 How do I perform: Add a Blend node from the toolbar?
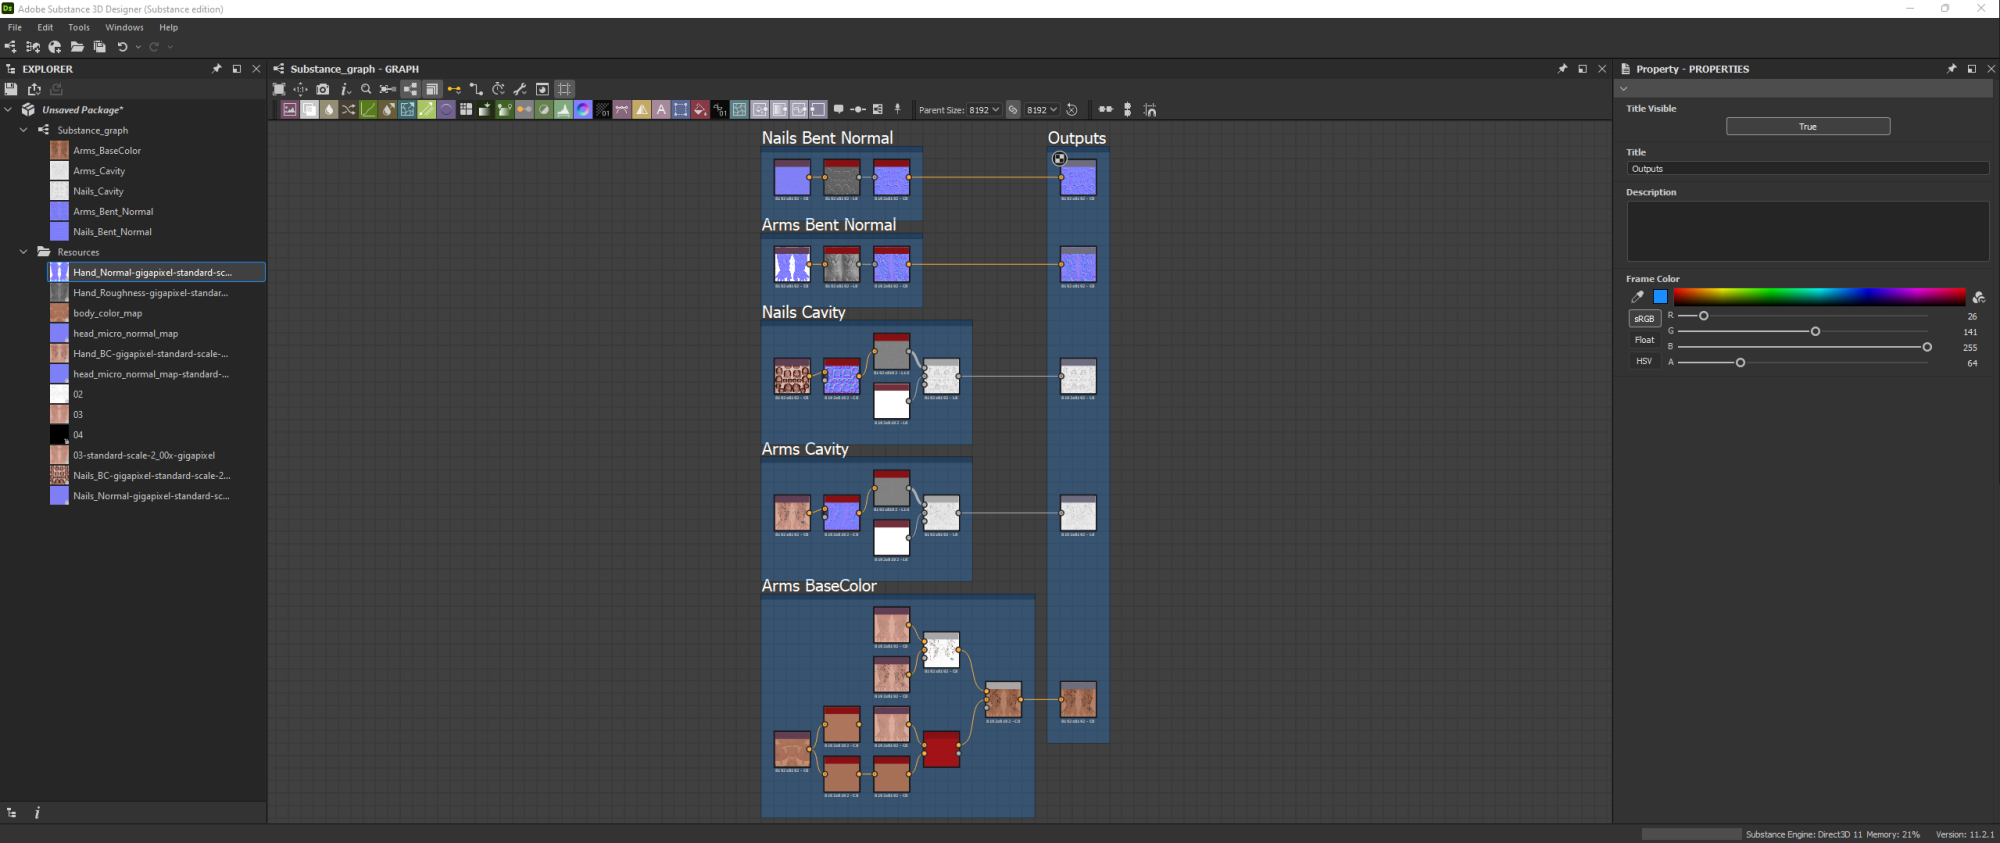(309, 110)
